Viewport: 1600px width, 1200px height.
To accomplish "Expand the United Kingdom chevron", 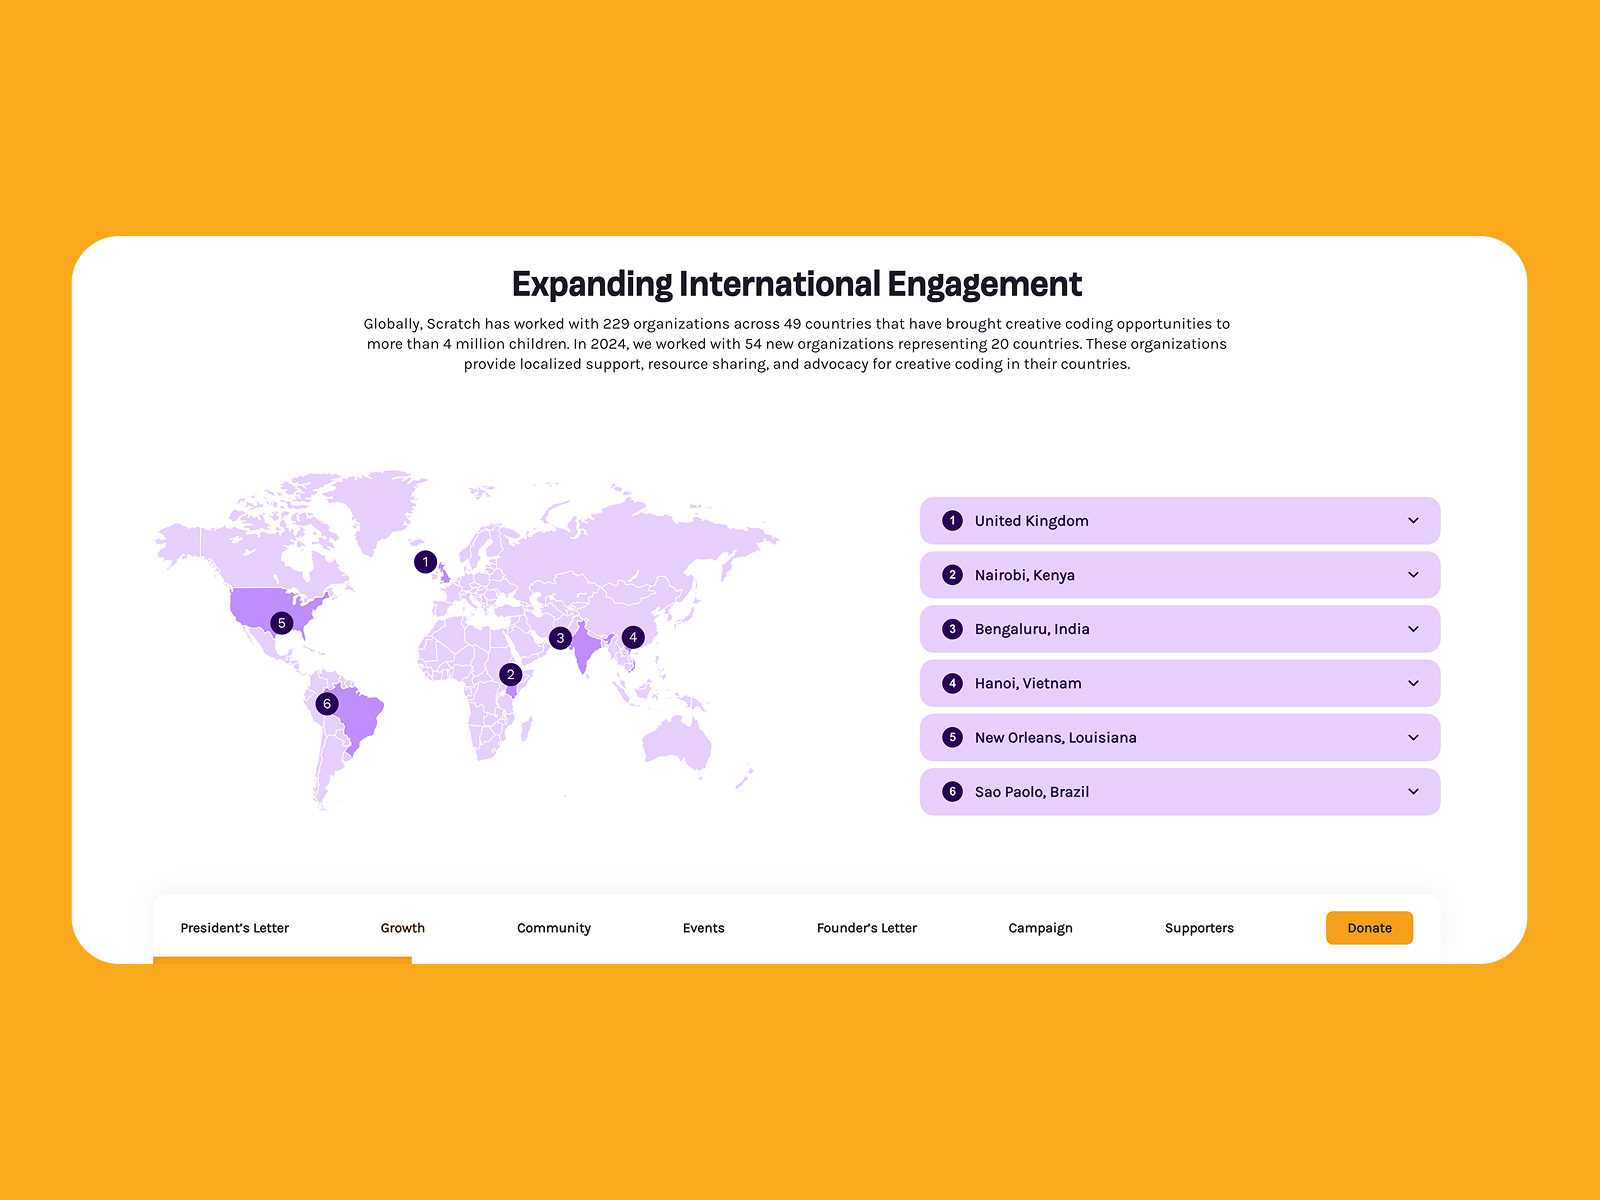I will 1413,521.
